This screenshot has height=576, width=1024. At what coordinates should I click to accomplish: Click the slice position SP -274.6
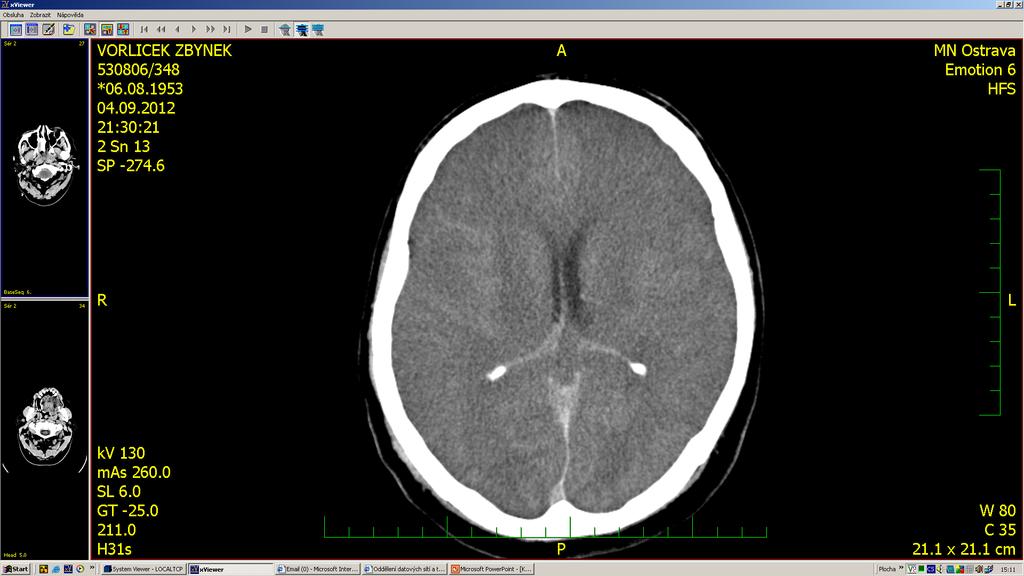click(131, 165)
